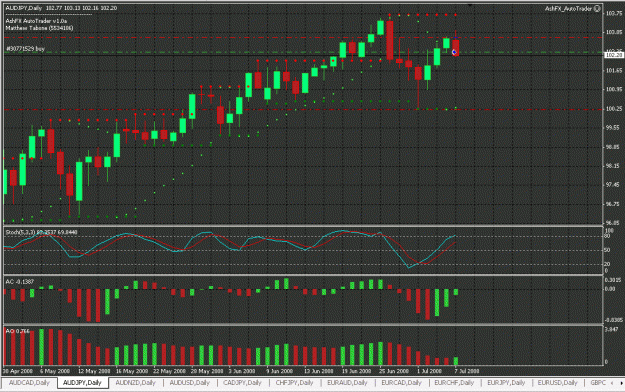
Task: Click the left arrow of the chart tabs
Action: (612, 383)
